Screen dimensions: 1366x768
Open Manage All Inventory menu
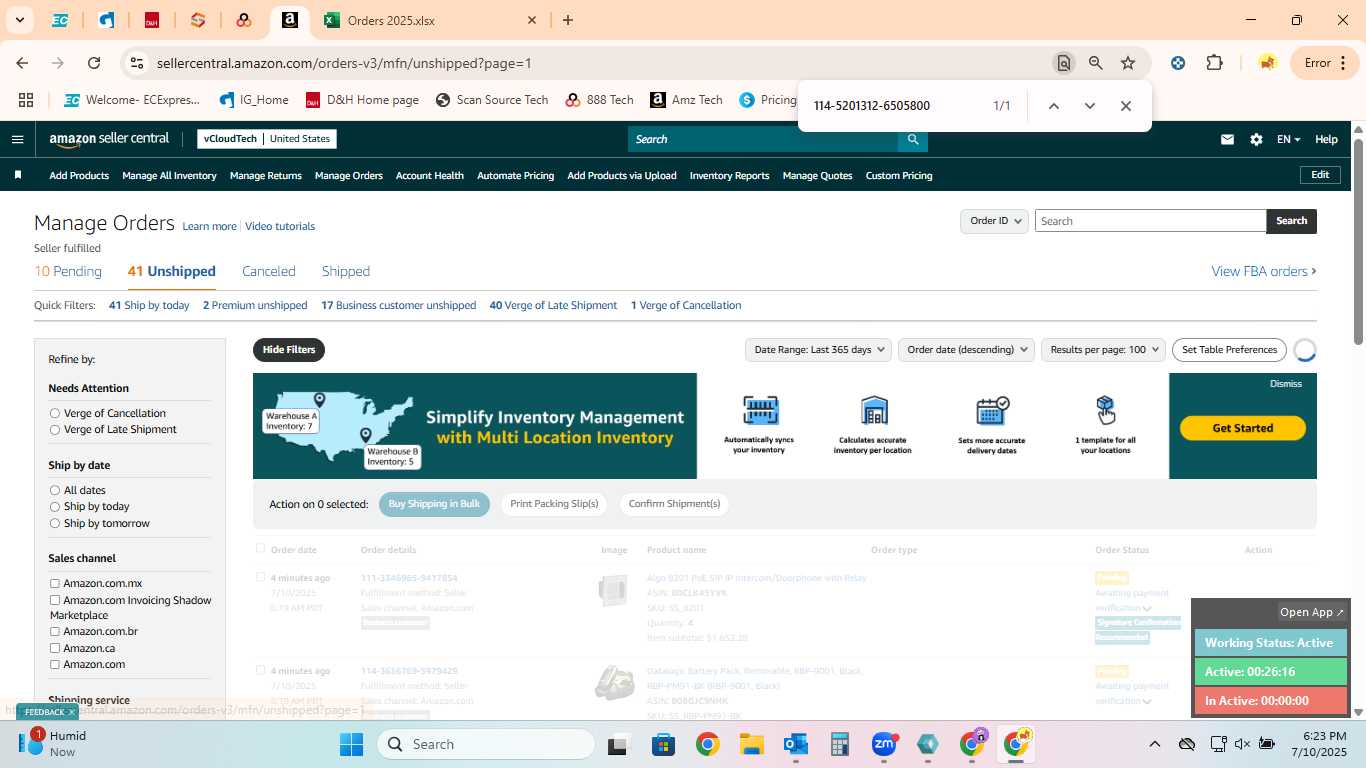169,175
